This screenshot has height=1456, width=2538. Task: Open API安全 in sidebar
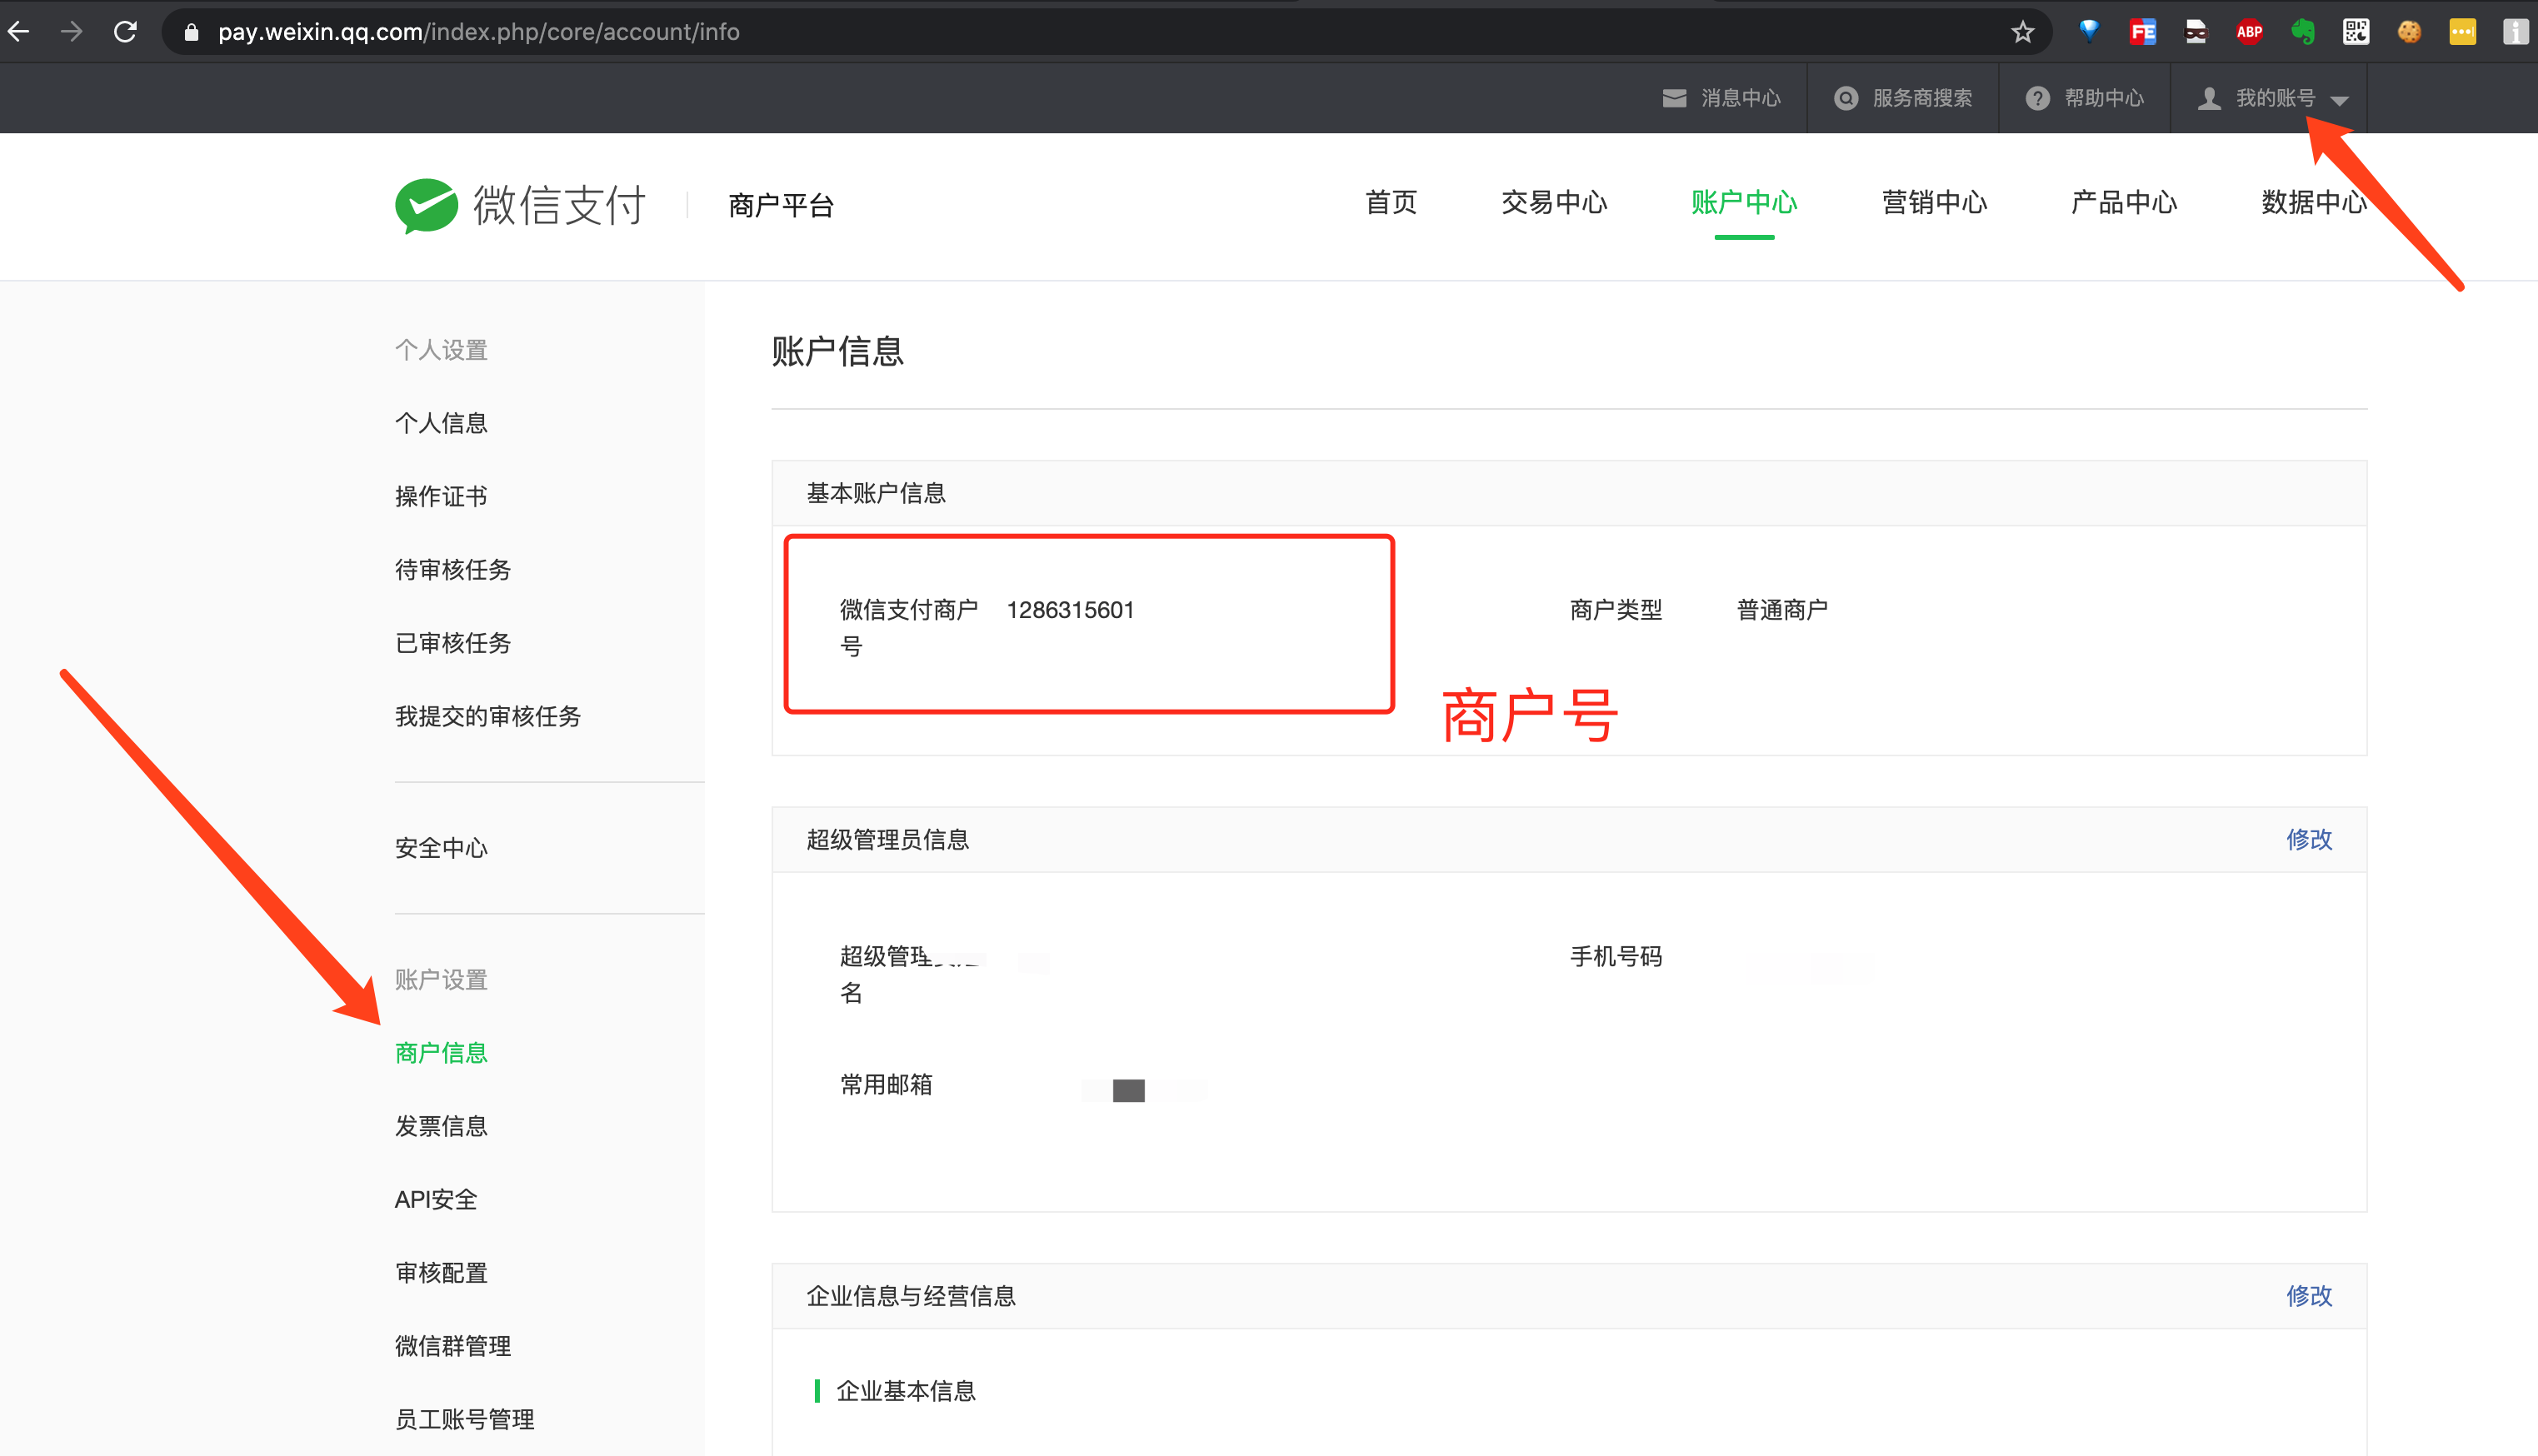coord(436,1199)
